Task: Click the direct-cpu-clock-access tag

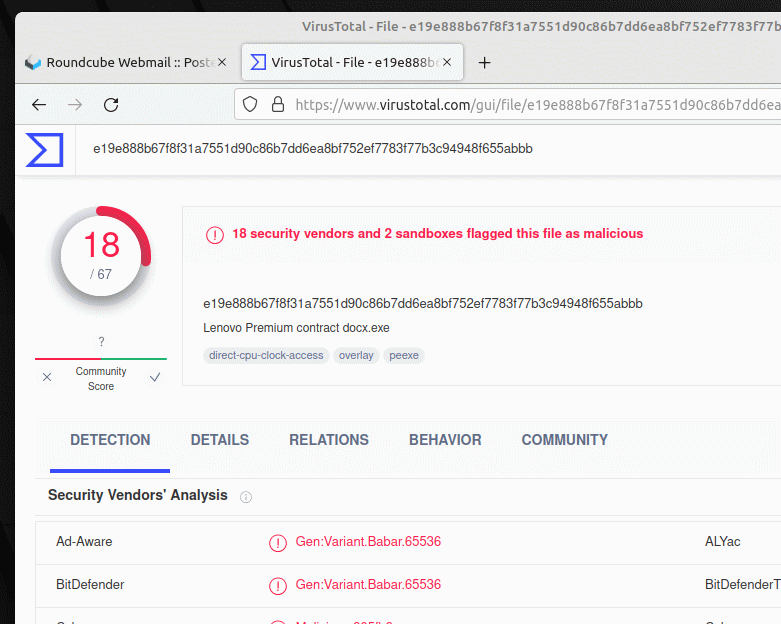Action: (266, 356)
